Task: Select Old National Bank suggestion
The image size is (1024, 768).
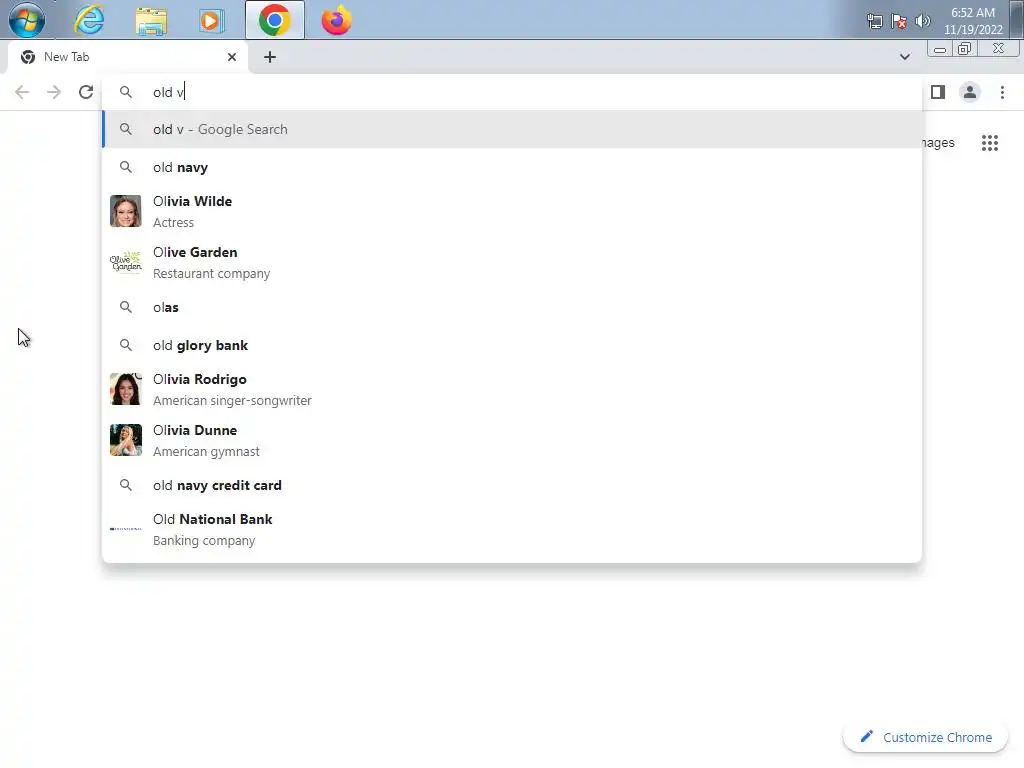Action: [512, 529]
